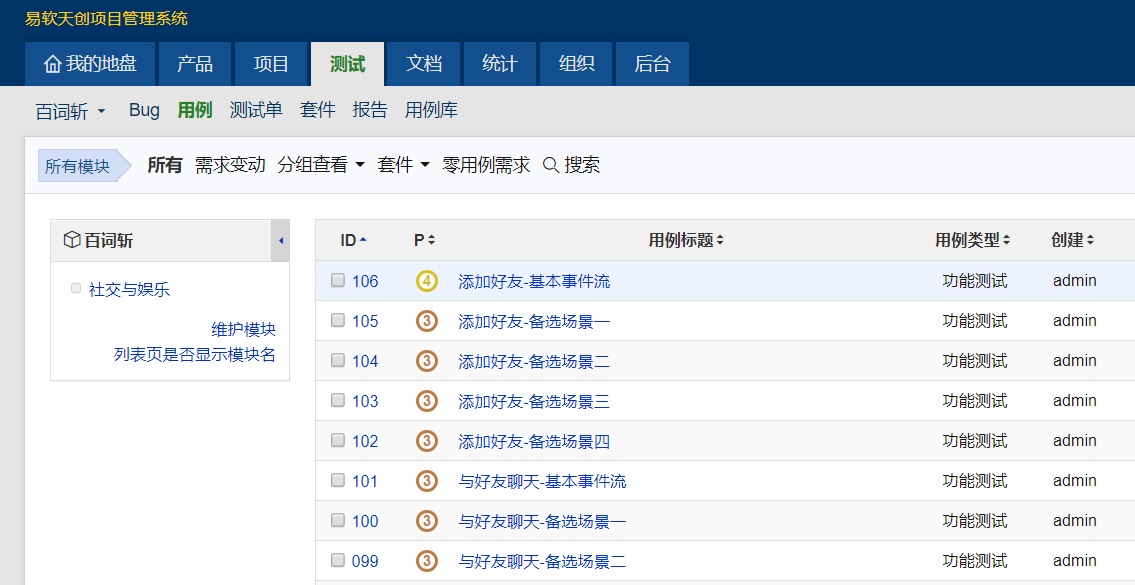Tick the checkbox for case 101
The height and width of the screenshot is (585, 1135).
pos(338,480)
